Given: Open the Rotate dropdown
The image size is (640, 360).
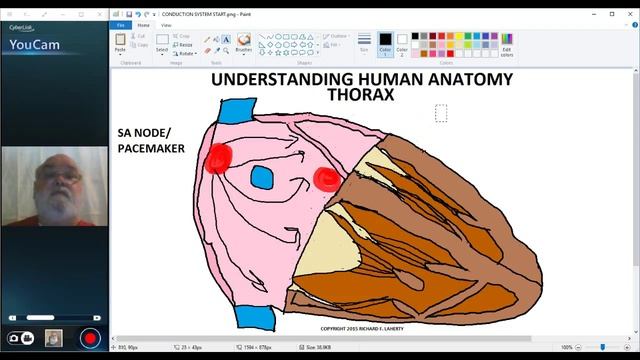Looking at the screenshot, I should pos(185,53).
